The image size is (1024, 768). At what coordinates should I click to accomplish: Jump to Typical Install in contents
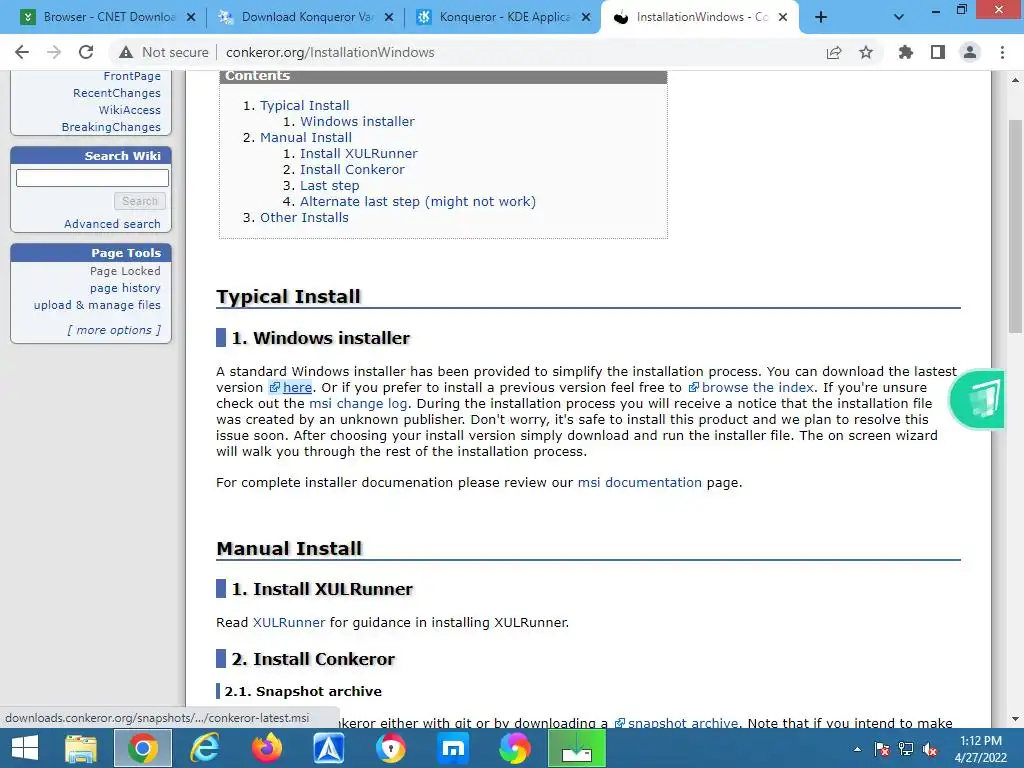[x=304, y=105]
